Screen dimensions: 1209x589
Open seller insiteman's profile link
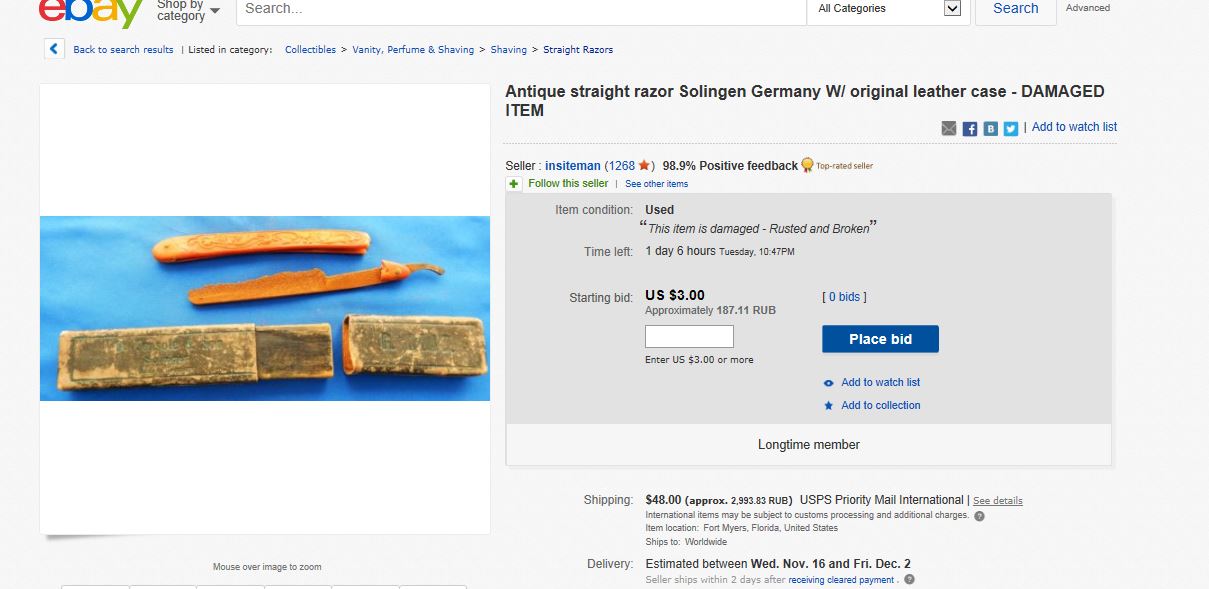coord(573,166)
